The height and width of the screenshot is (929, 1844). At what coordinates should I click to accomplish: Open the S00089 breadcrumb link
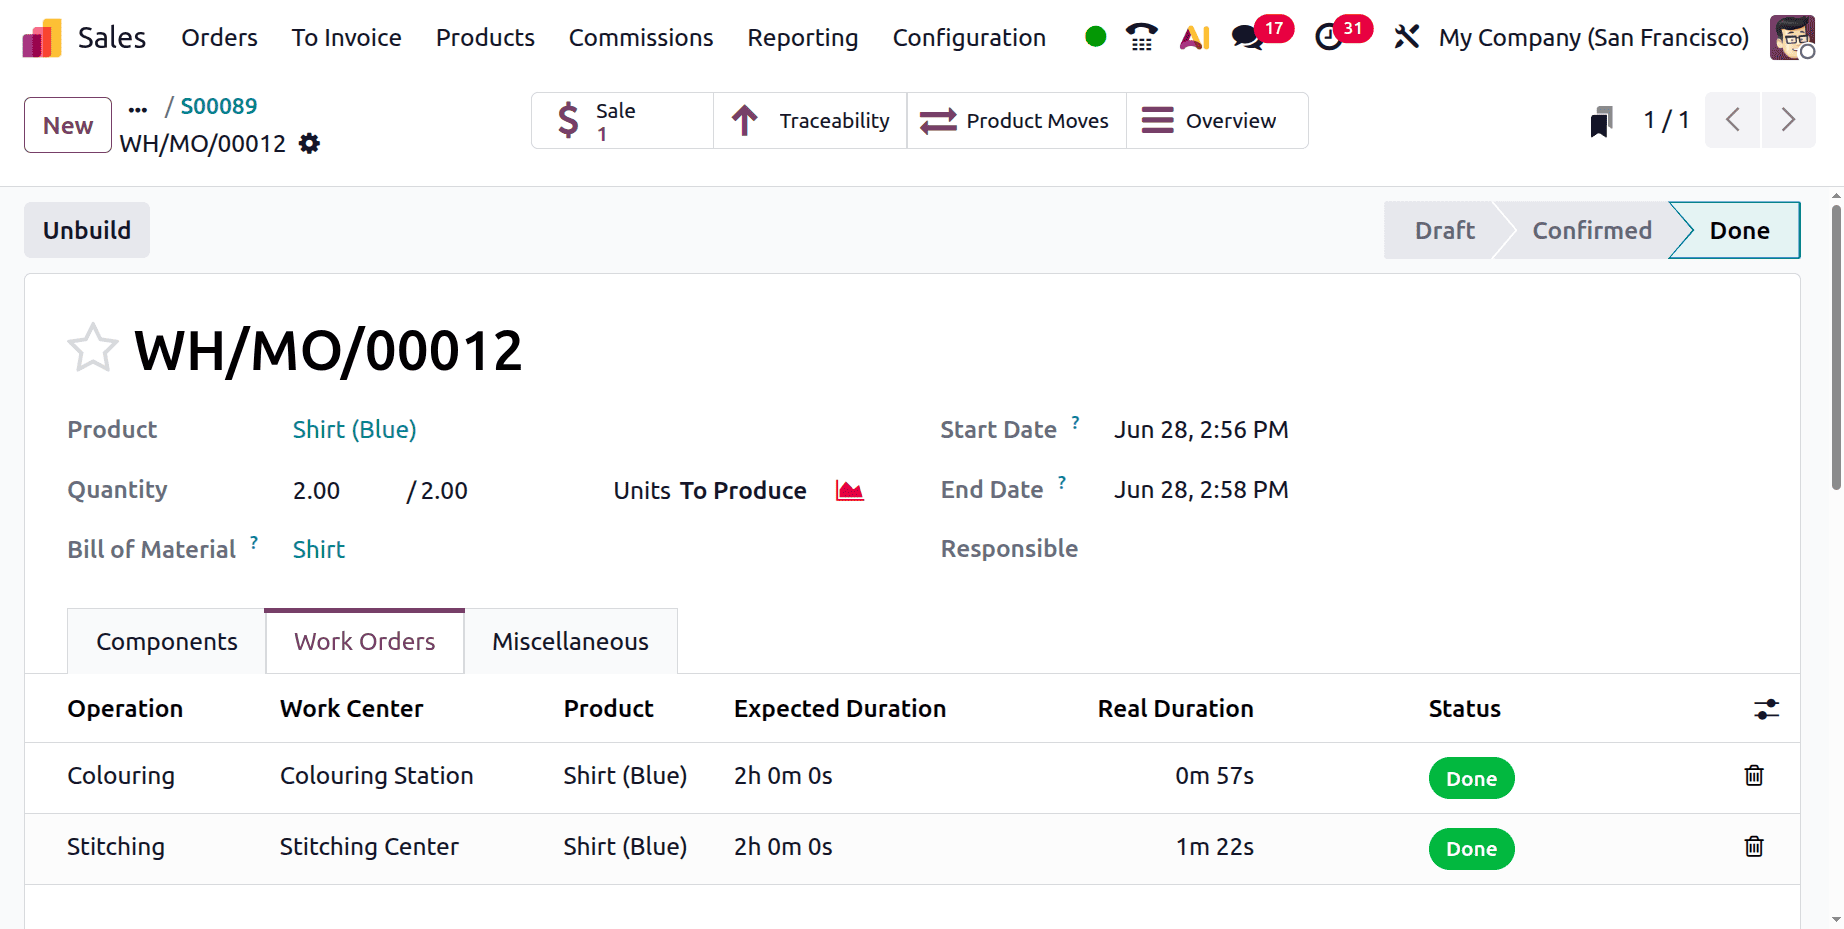click(219, 106)
